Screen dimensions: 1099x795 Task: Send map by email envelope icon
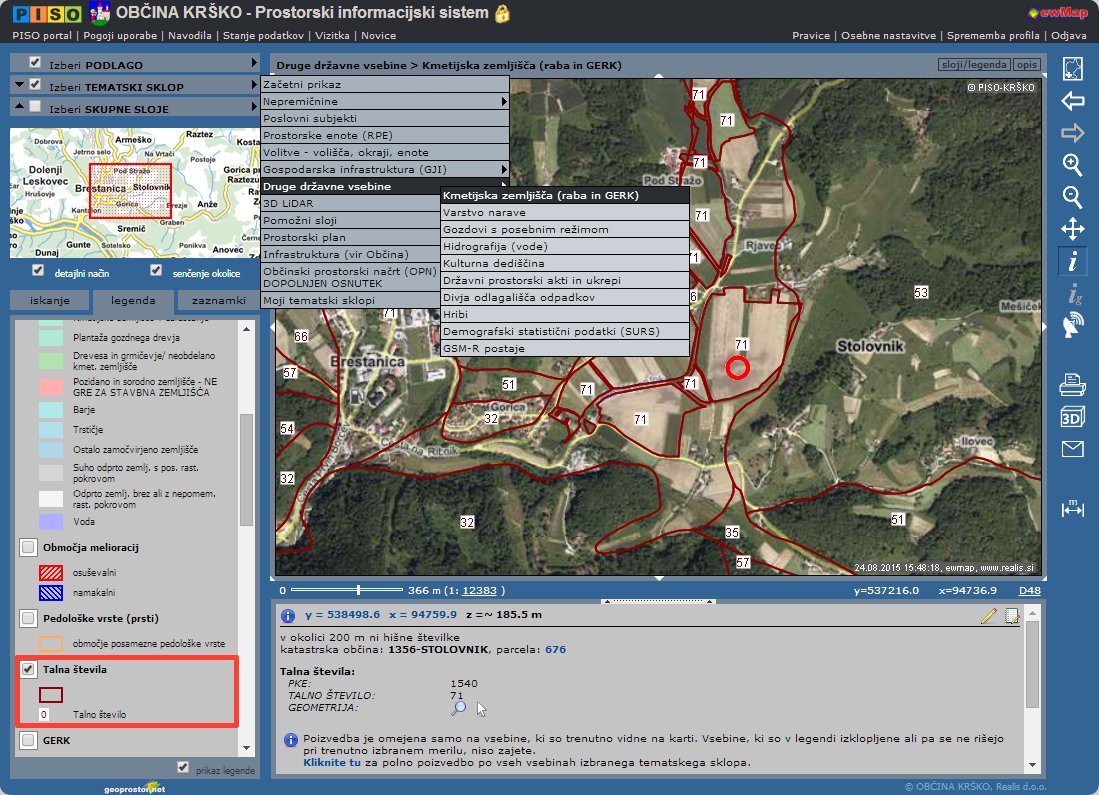tap(1072, 449)
